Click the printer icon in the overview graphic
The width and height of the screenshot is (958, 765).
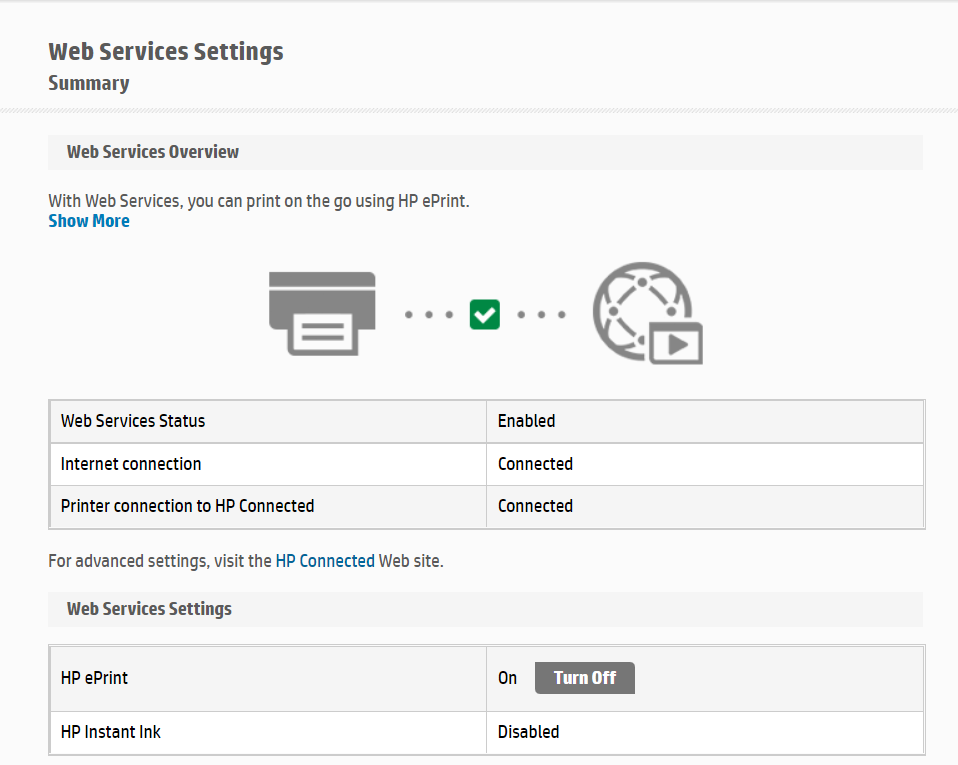click(x=321, y=312)
